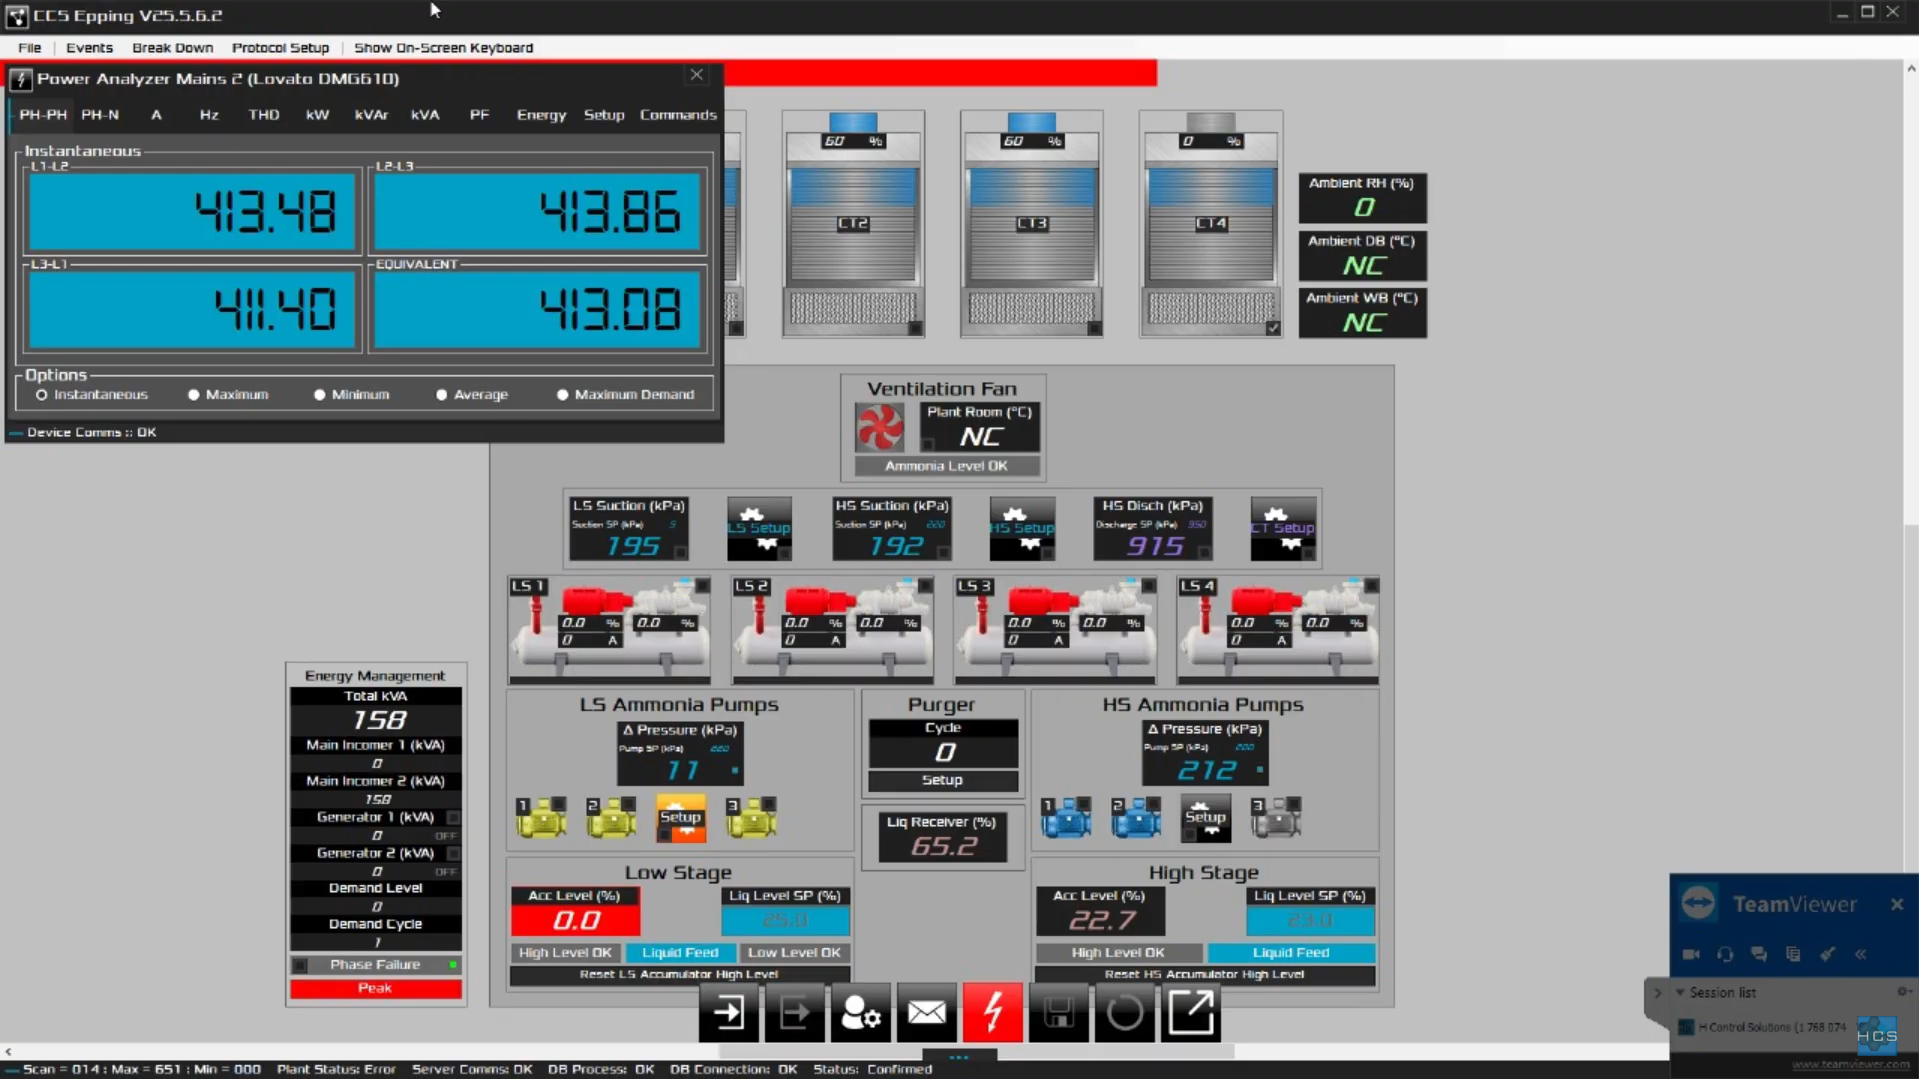Collapse the TeamViewer Session list triangle
1919x1079 pixels.
1680,993
